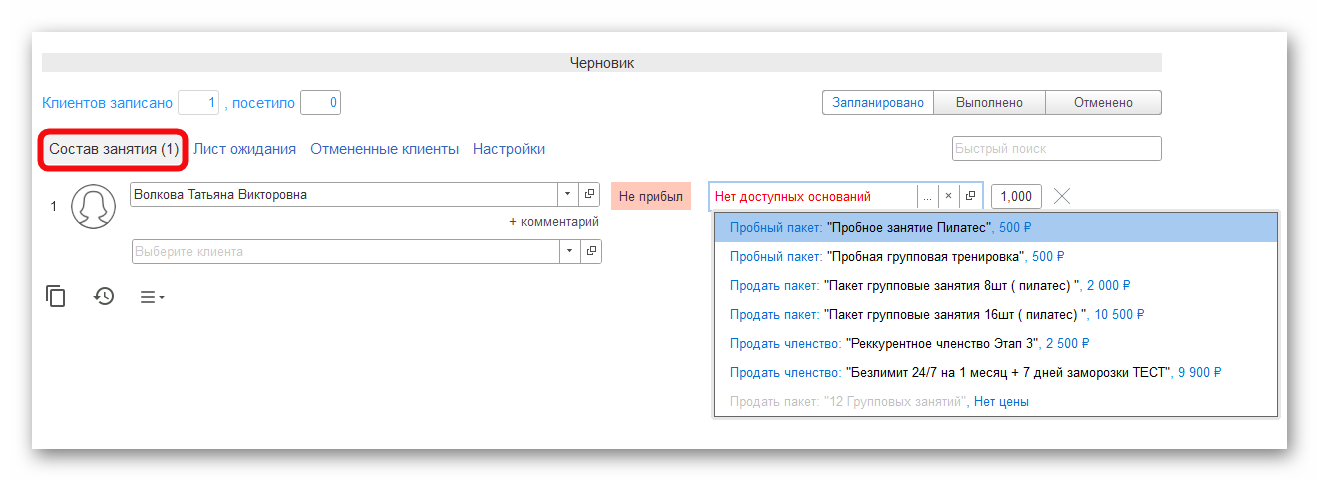Click the 'посетило' label link
1319x481 pixels.
click(263, 103)
